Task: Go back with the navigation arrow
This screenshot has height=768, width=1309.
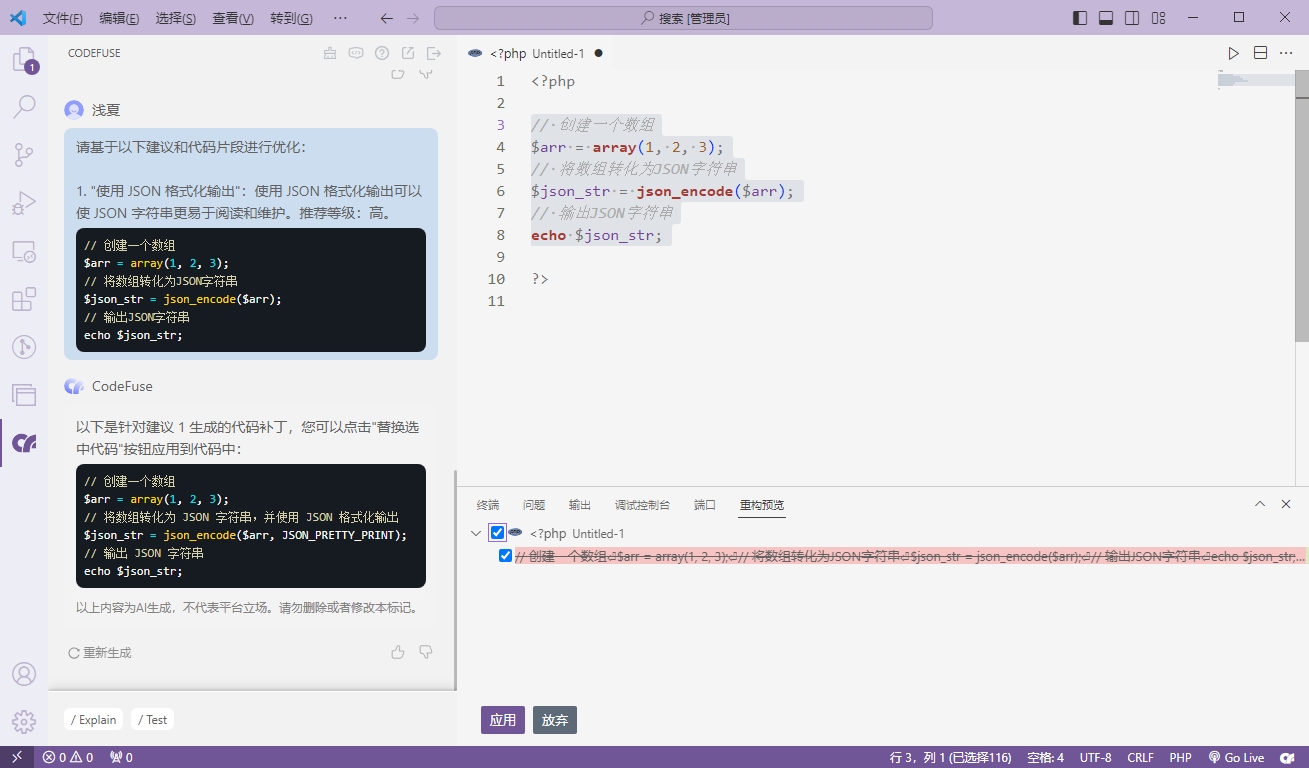Action: [387, 18]
